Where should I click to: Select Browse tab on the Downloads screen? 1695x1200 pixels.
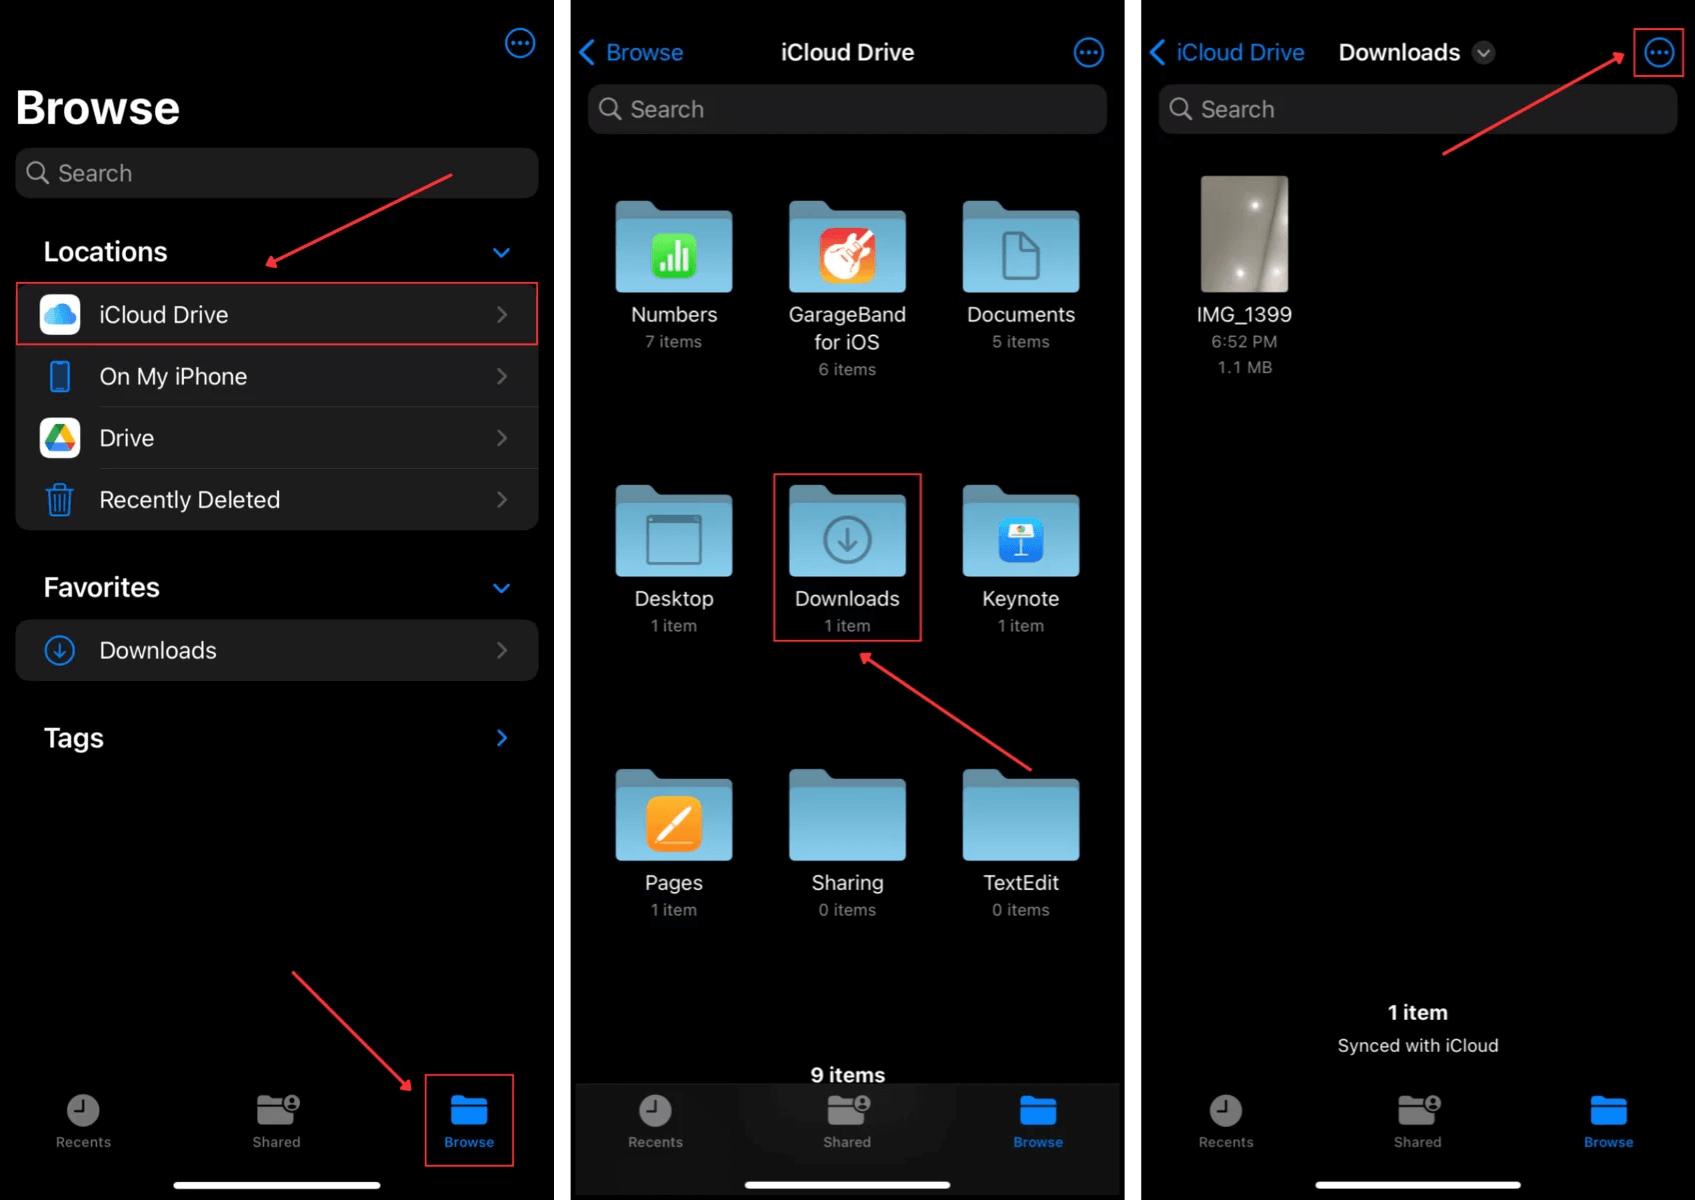pos(1609,1121)
